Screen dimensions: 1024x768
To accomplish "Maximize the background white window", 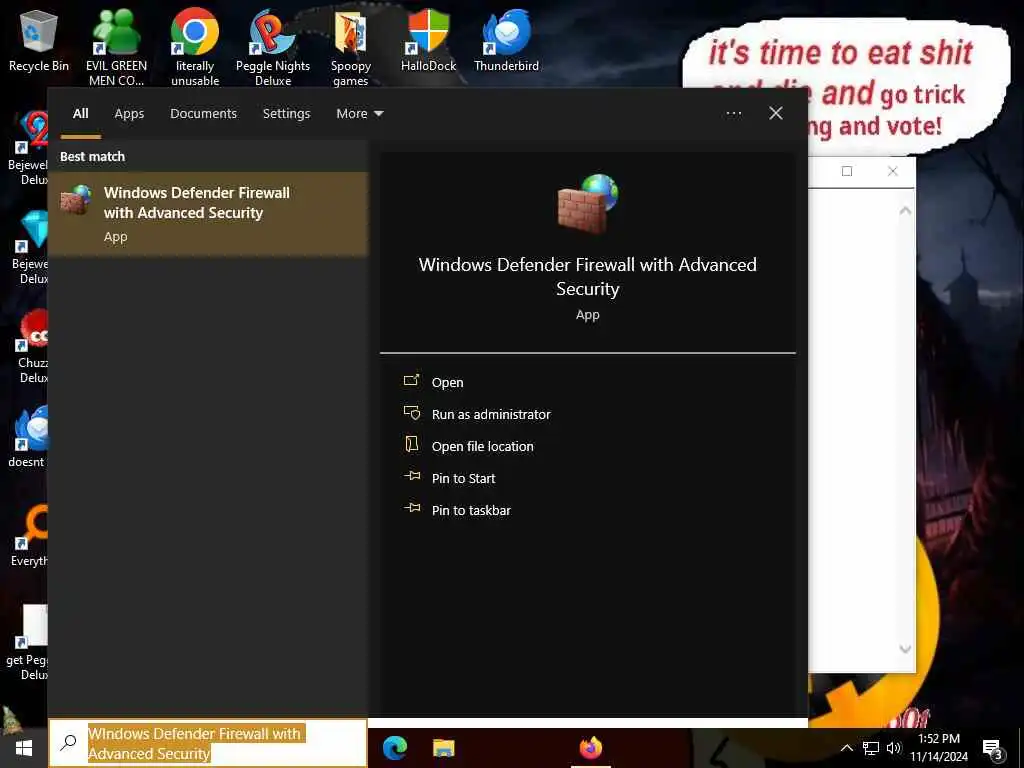I will (847, 171).
